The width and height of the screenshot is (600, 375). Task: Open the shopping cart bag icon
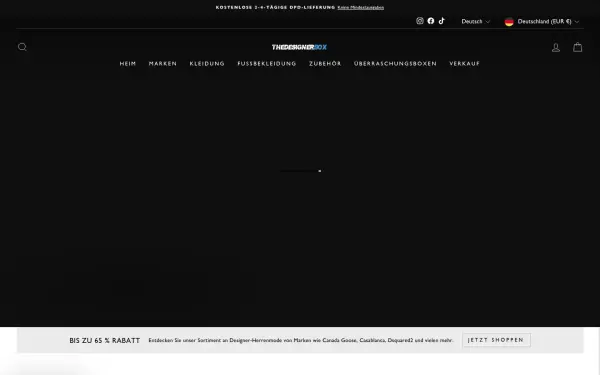point(577,47)
